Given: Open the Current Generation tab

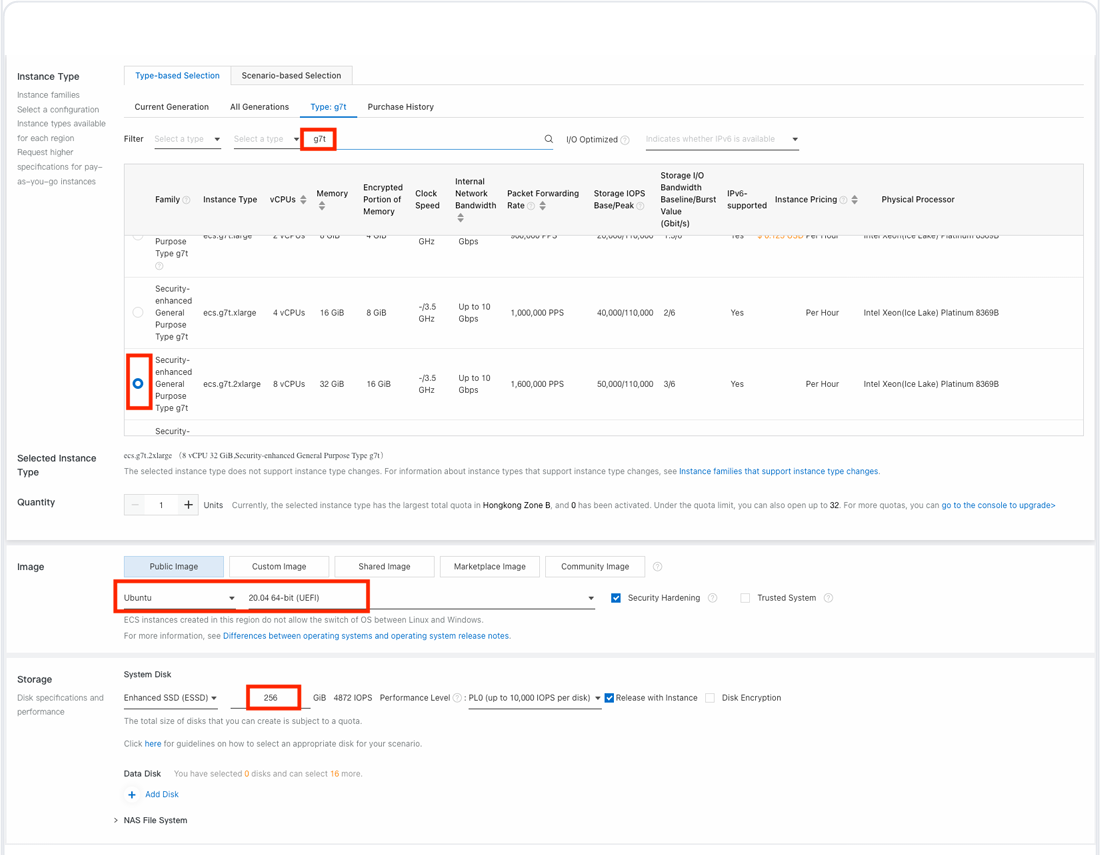Looking at the screenshot, I should pyautogui.click(x=171, y=107).
